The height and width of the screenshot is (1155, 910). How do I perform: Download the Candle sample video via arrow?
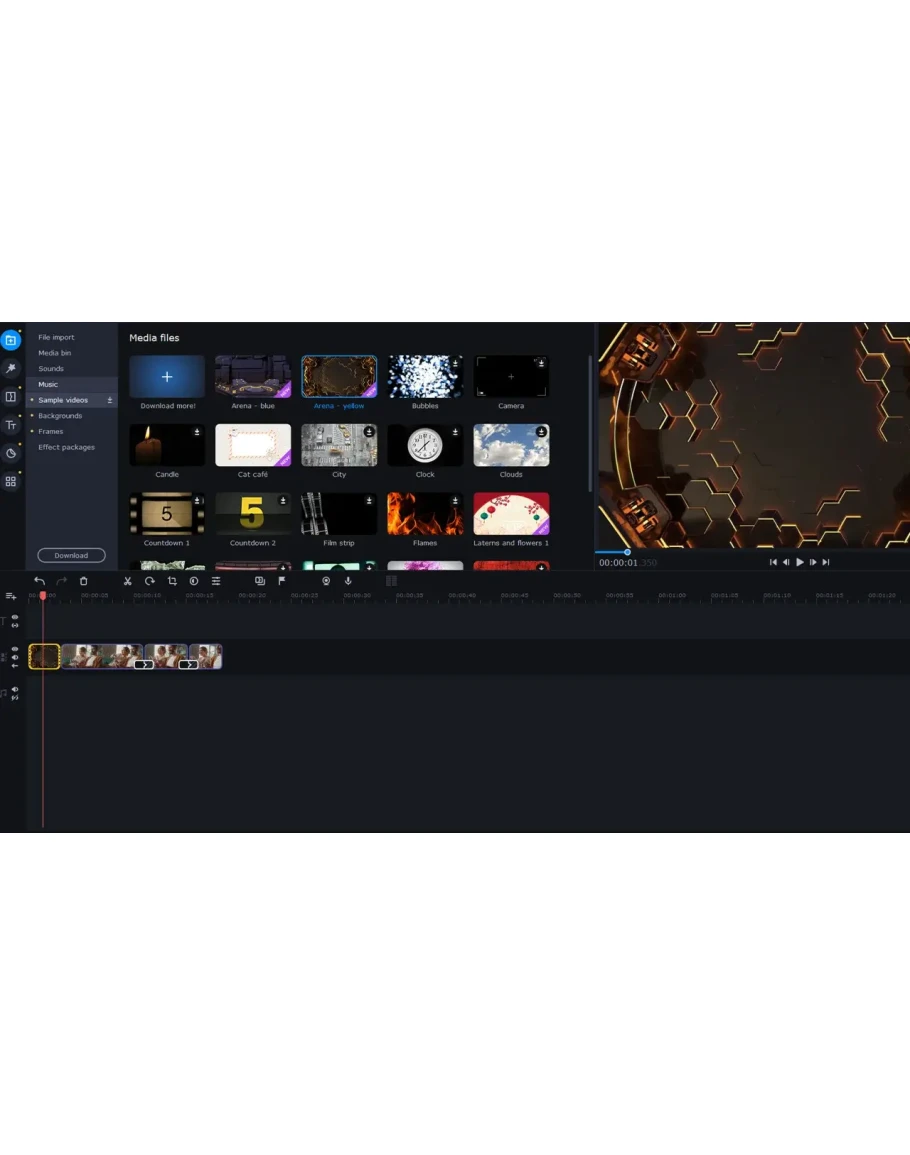[x=197, y=432]
